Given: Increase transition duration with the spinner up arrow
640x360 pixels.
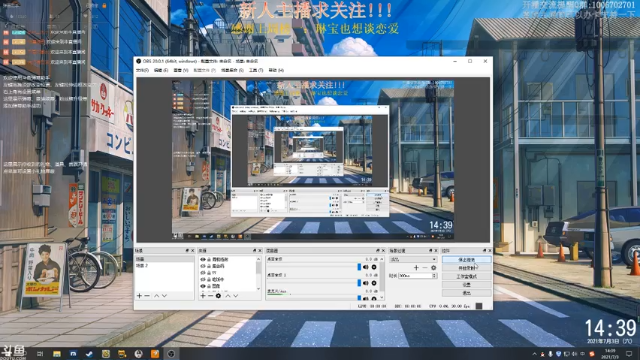Looking at the screenshot, I should (x=434, y=274).
